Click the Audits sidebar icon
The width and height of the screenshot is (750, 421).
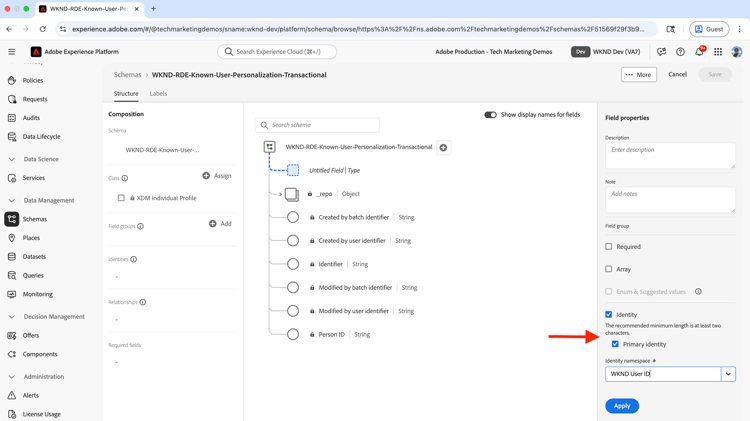[12, 118]
